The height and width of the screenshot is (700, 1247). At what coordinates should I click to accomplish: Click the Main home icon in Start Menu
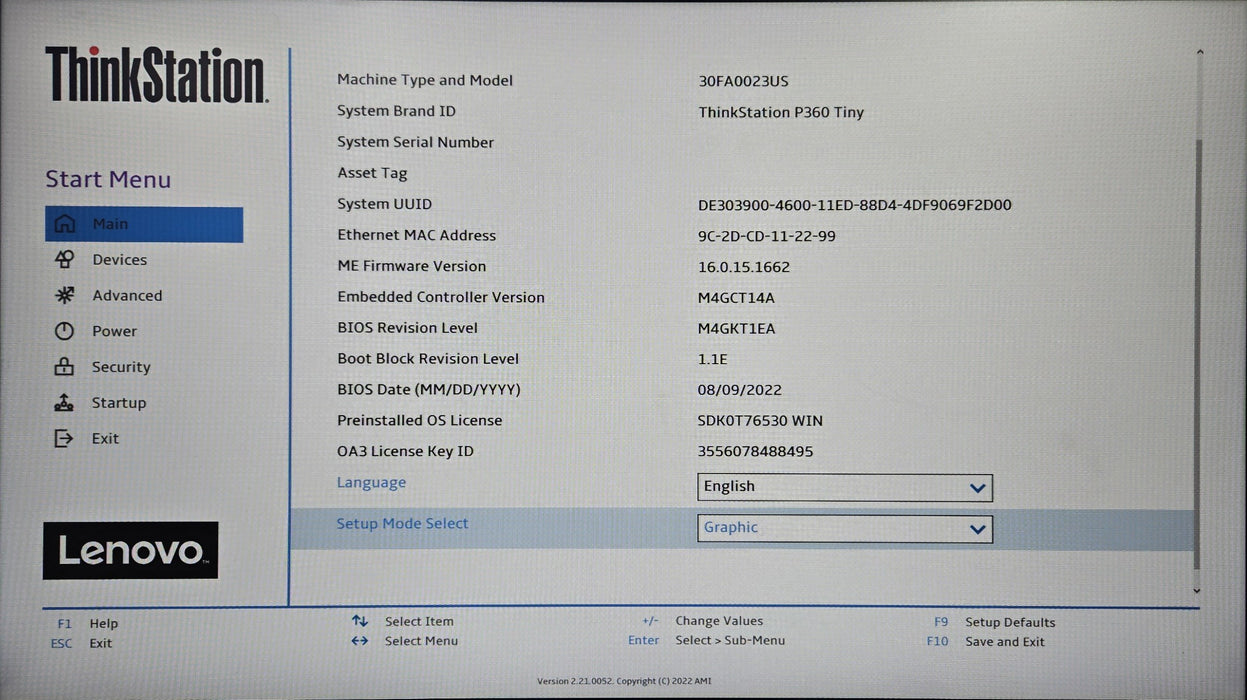(64, 224)
